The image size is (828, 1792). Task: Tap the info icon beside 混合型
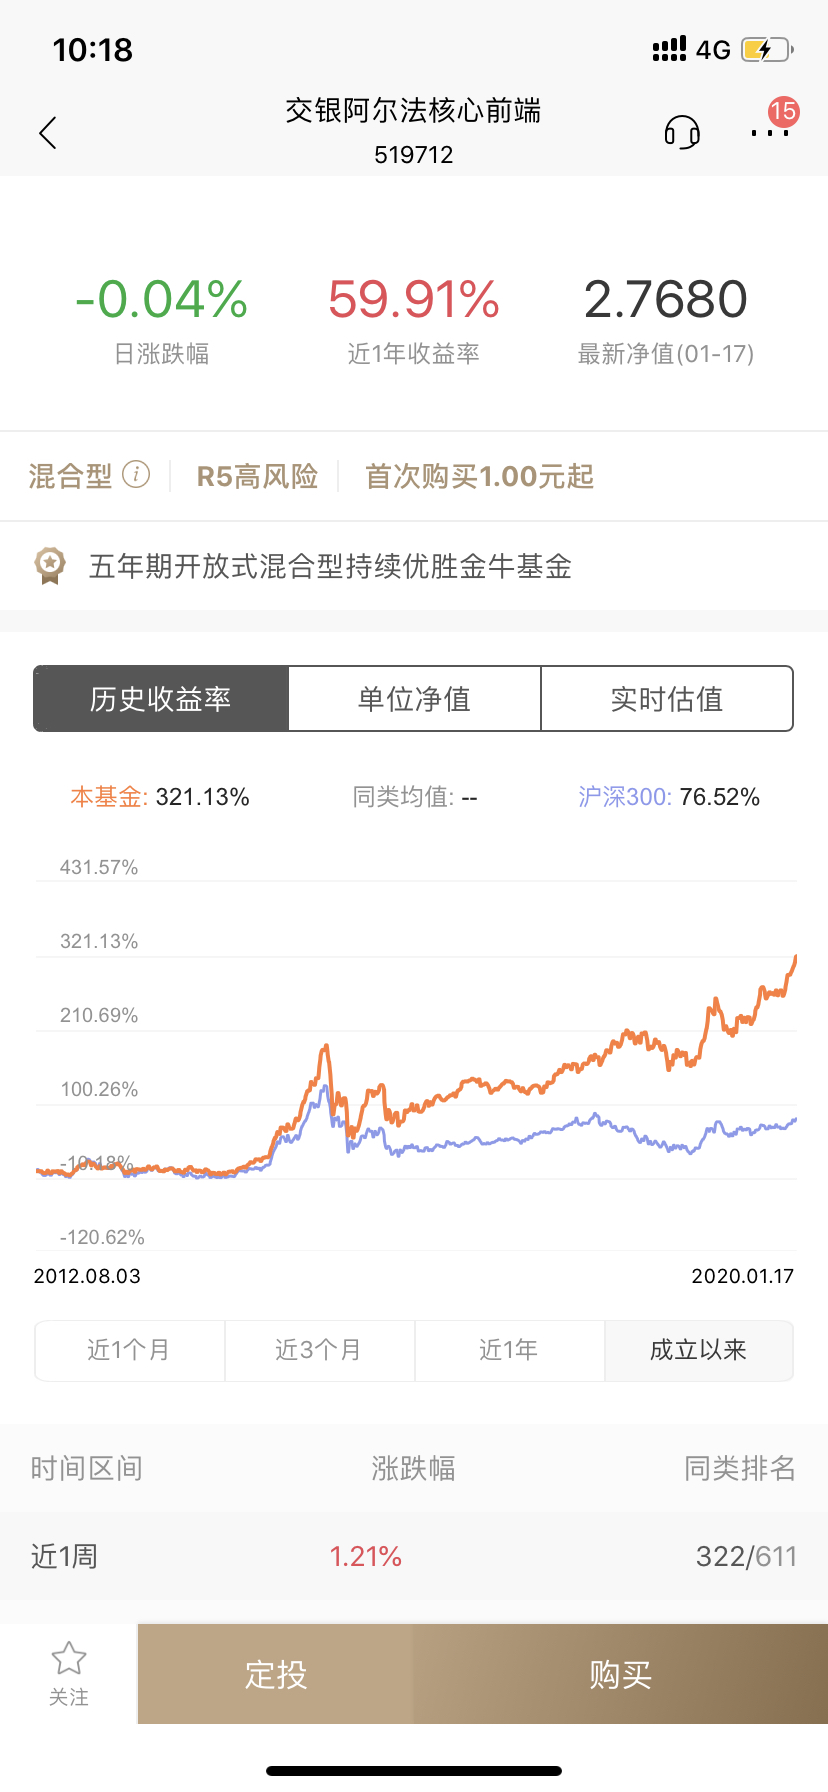[x=136, y=474]
